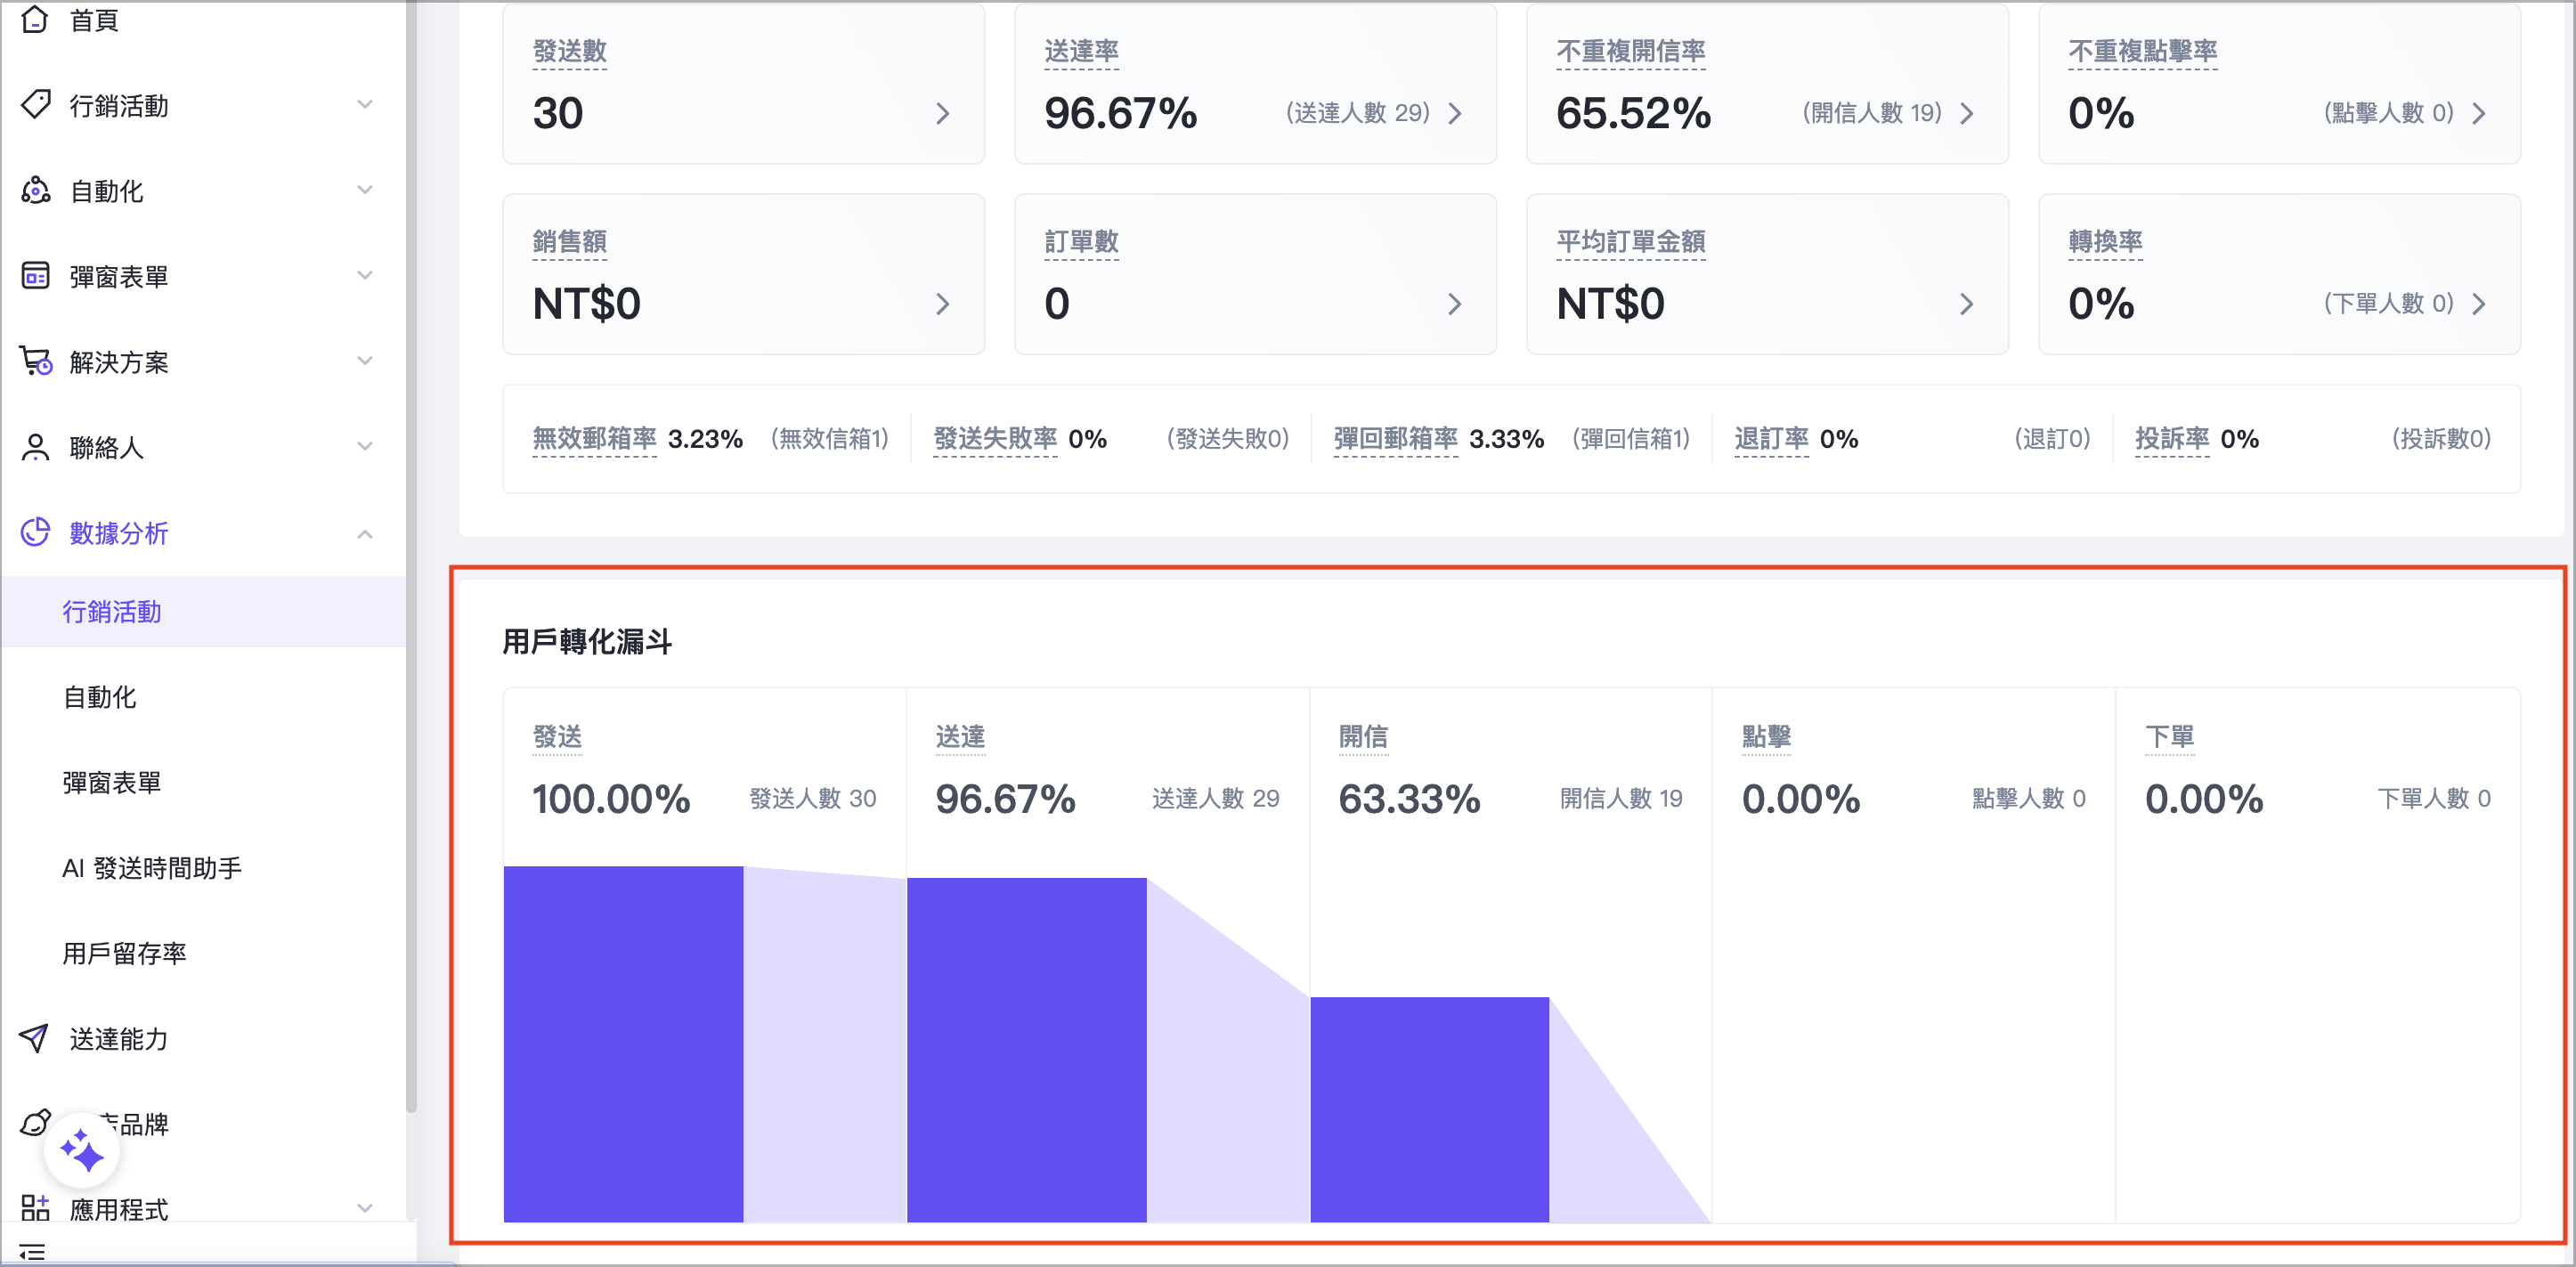Click the marketing campaign tag icon
The width and height of the screenshot is (2576, 1267).
(x=36, y=104)
